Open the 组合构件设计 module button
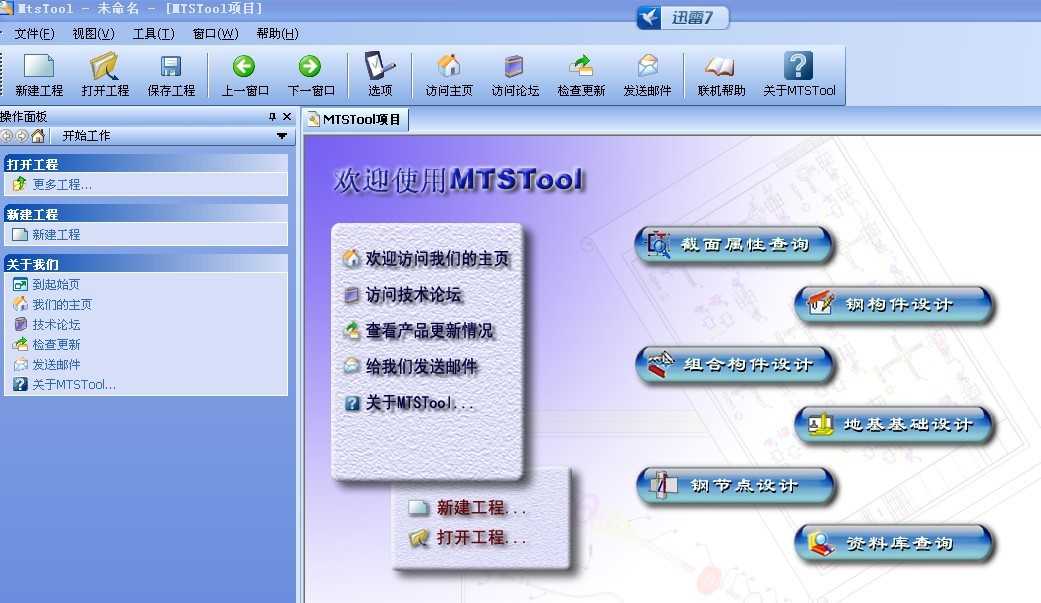1041x603 pixels. pos(734,365)
